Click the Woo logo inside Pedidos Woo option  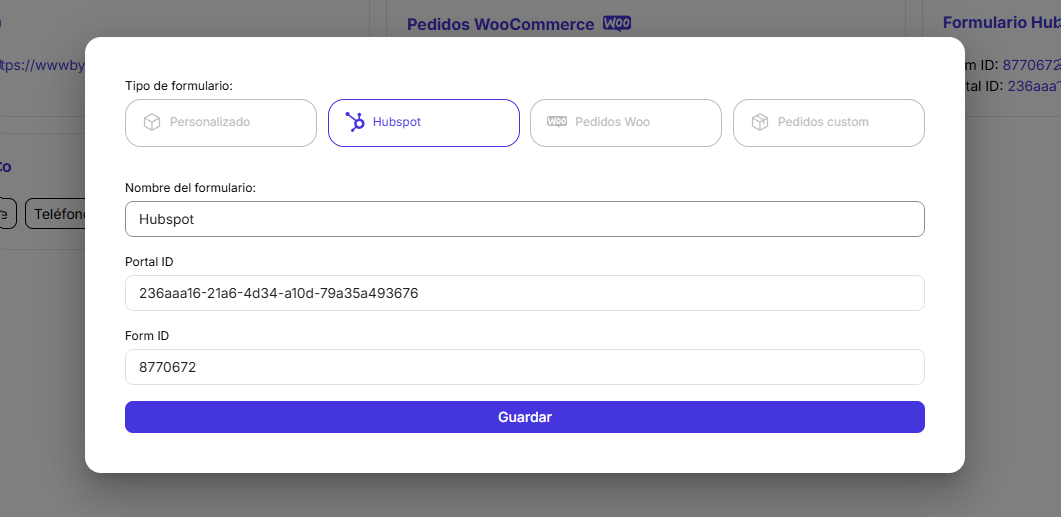pos(557,122)
